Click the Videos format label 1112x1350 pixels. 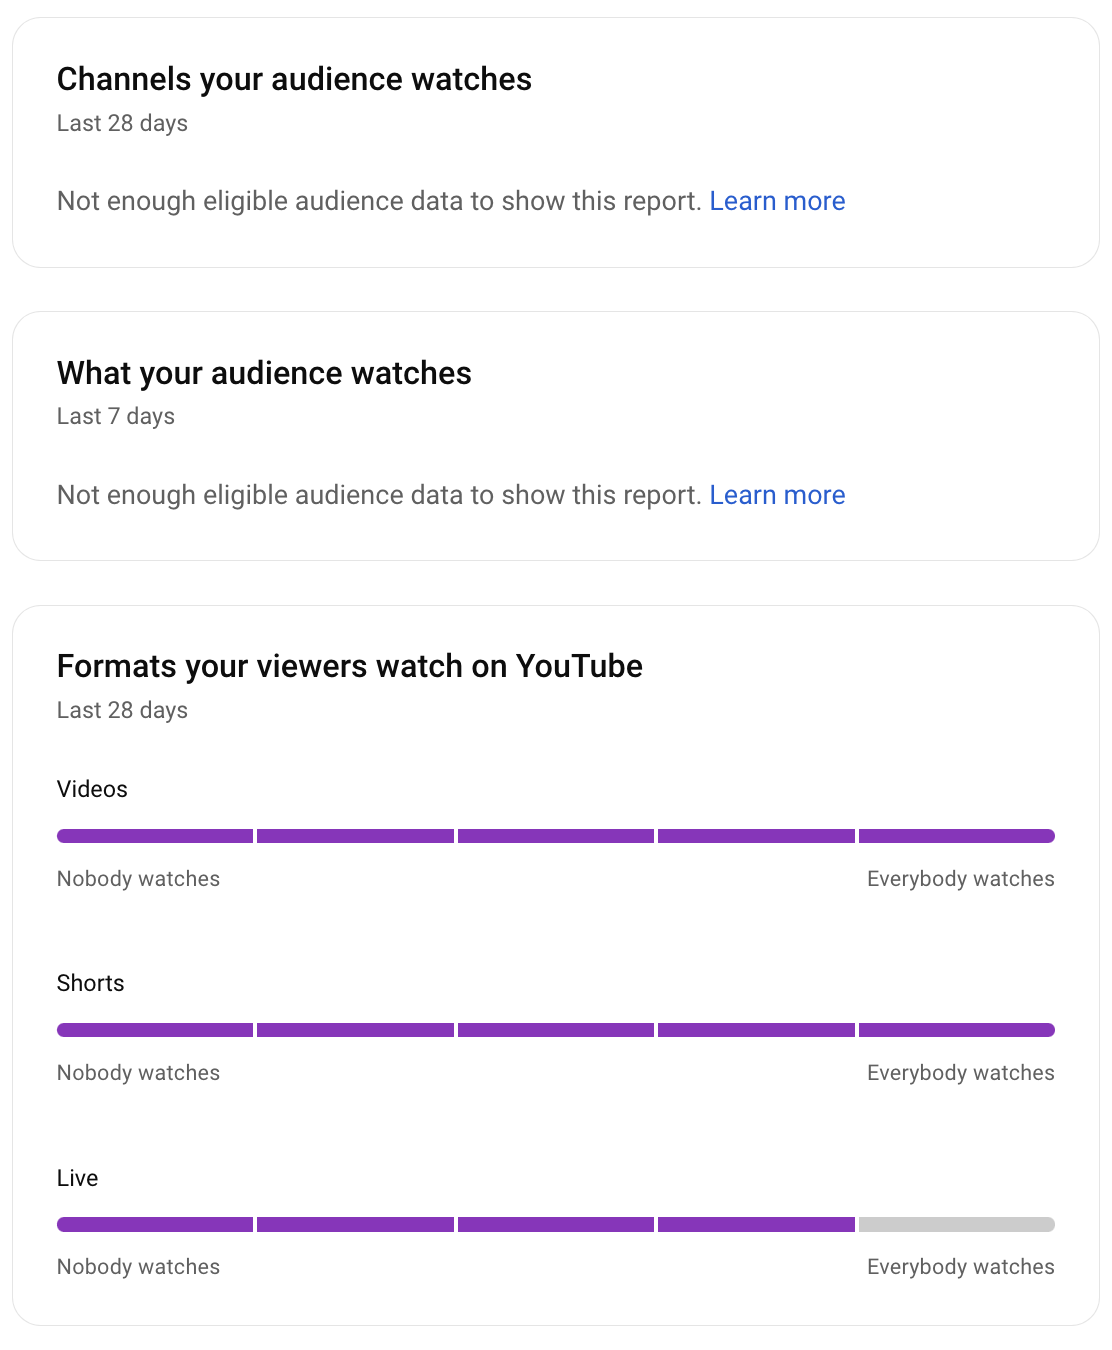tap(92, 789)
